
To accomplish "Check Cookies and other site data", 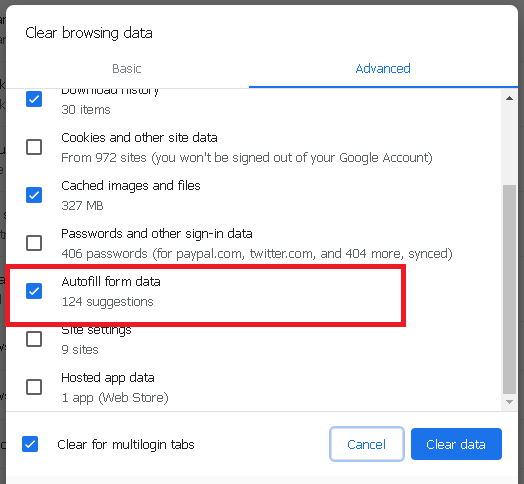I will coord(34,147).
